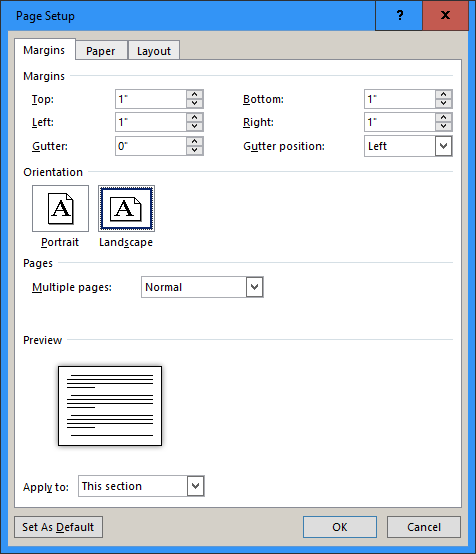Increase the Left margin spinner up

pos(195,117)
